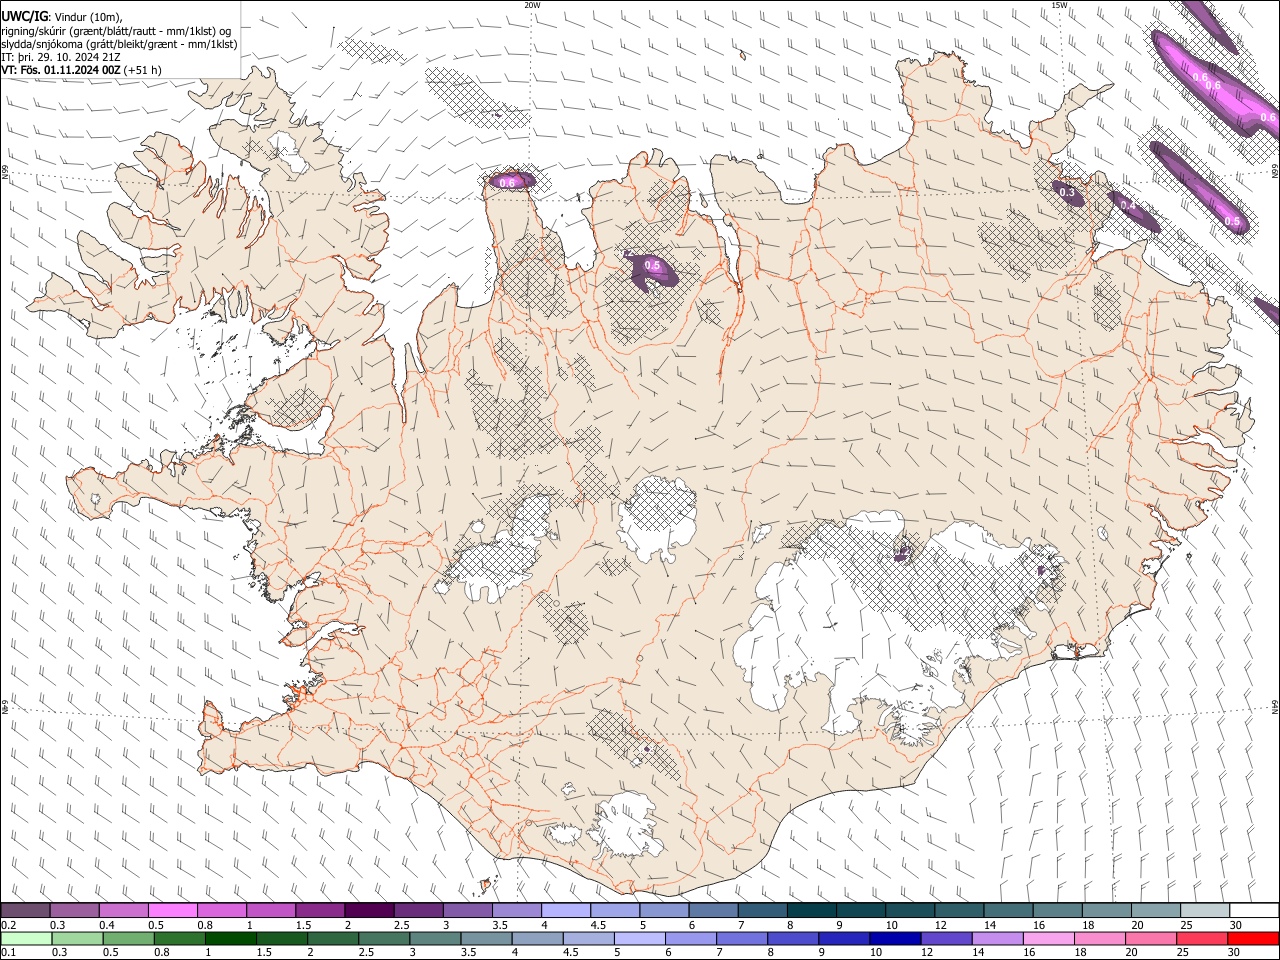Image resolution: width=1280 pixels, height=960 pixels.
Task: Click the 'VT: Fös. 01.11.2024 00Z (+51 h)' line
Action: (82, 70)
